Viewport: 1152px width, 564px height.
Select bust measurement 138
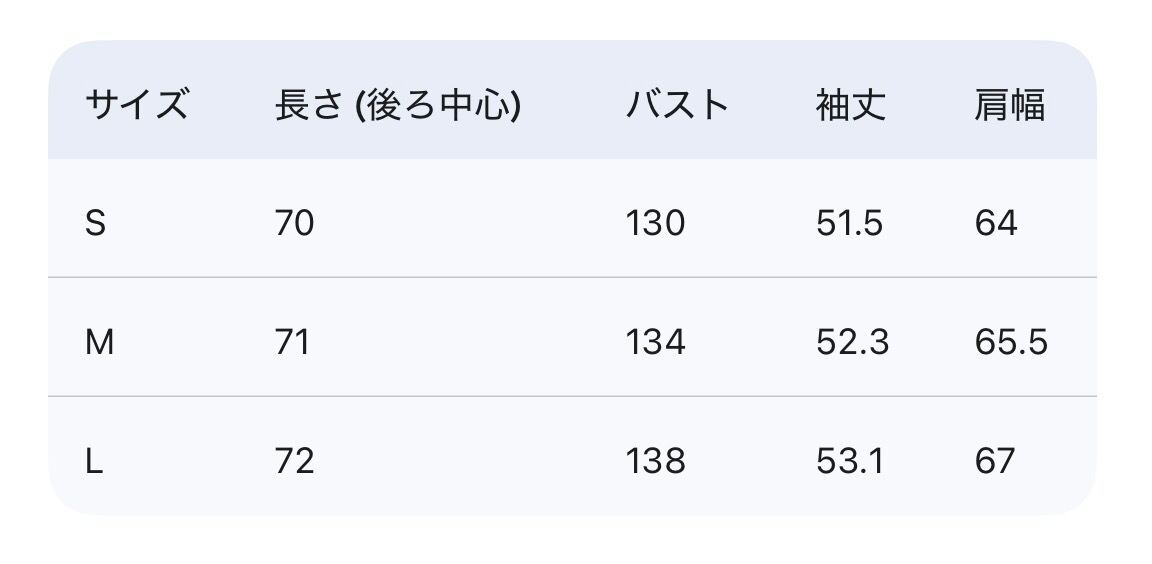(x=655, y=461)
